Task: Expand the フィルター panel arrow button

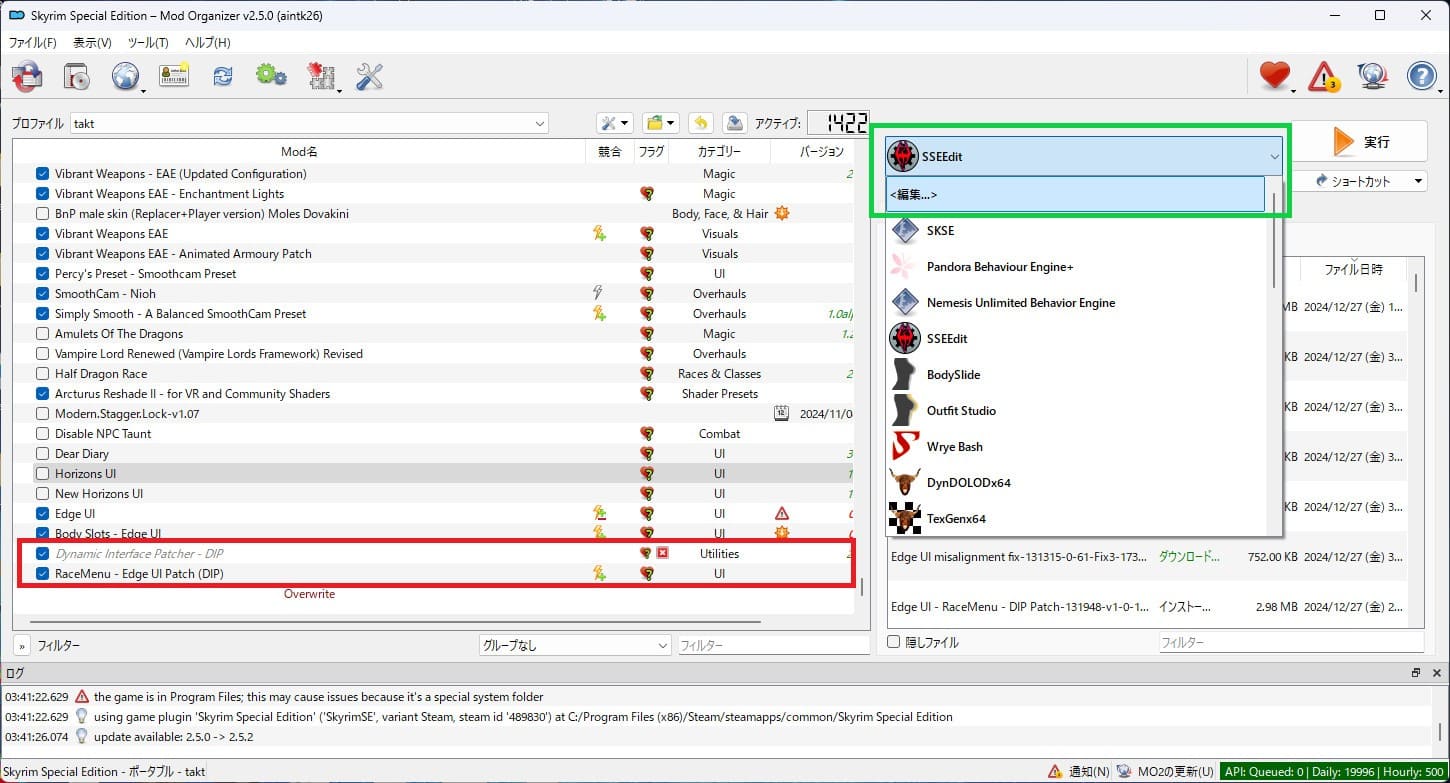Action: (x=21, y=646)
